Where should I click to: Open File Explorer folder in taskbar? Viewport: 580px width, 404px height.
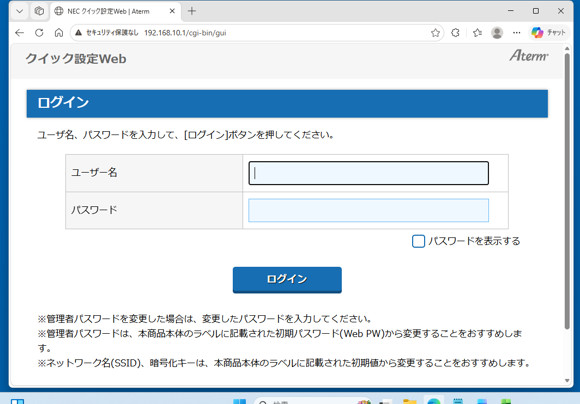(x=409, y=402)
